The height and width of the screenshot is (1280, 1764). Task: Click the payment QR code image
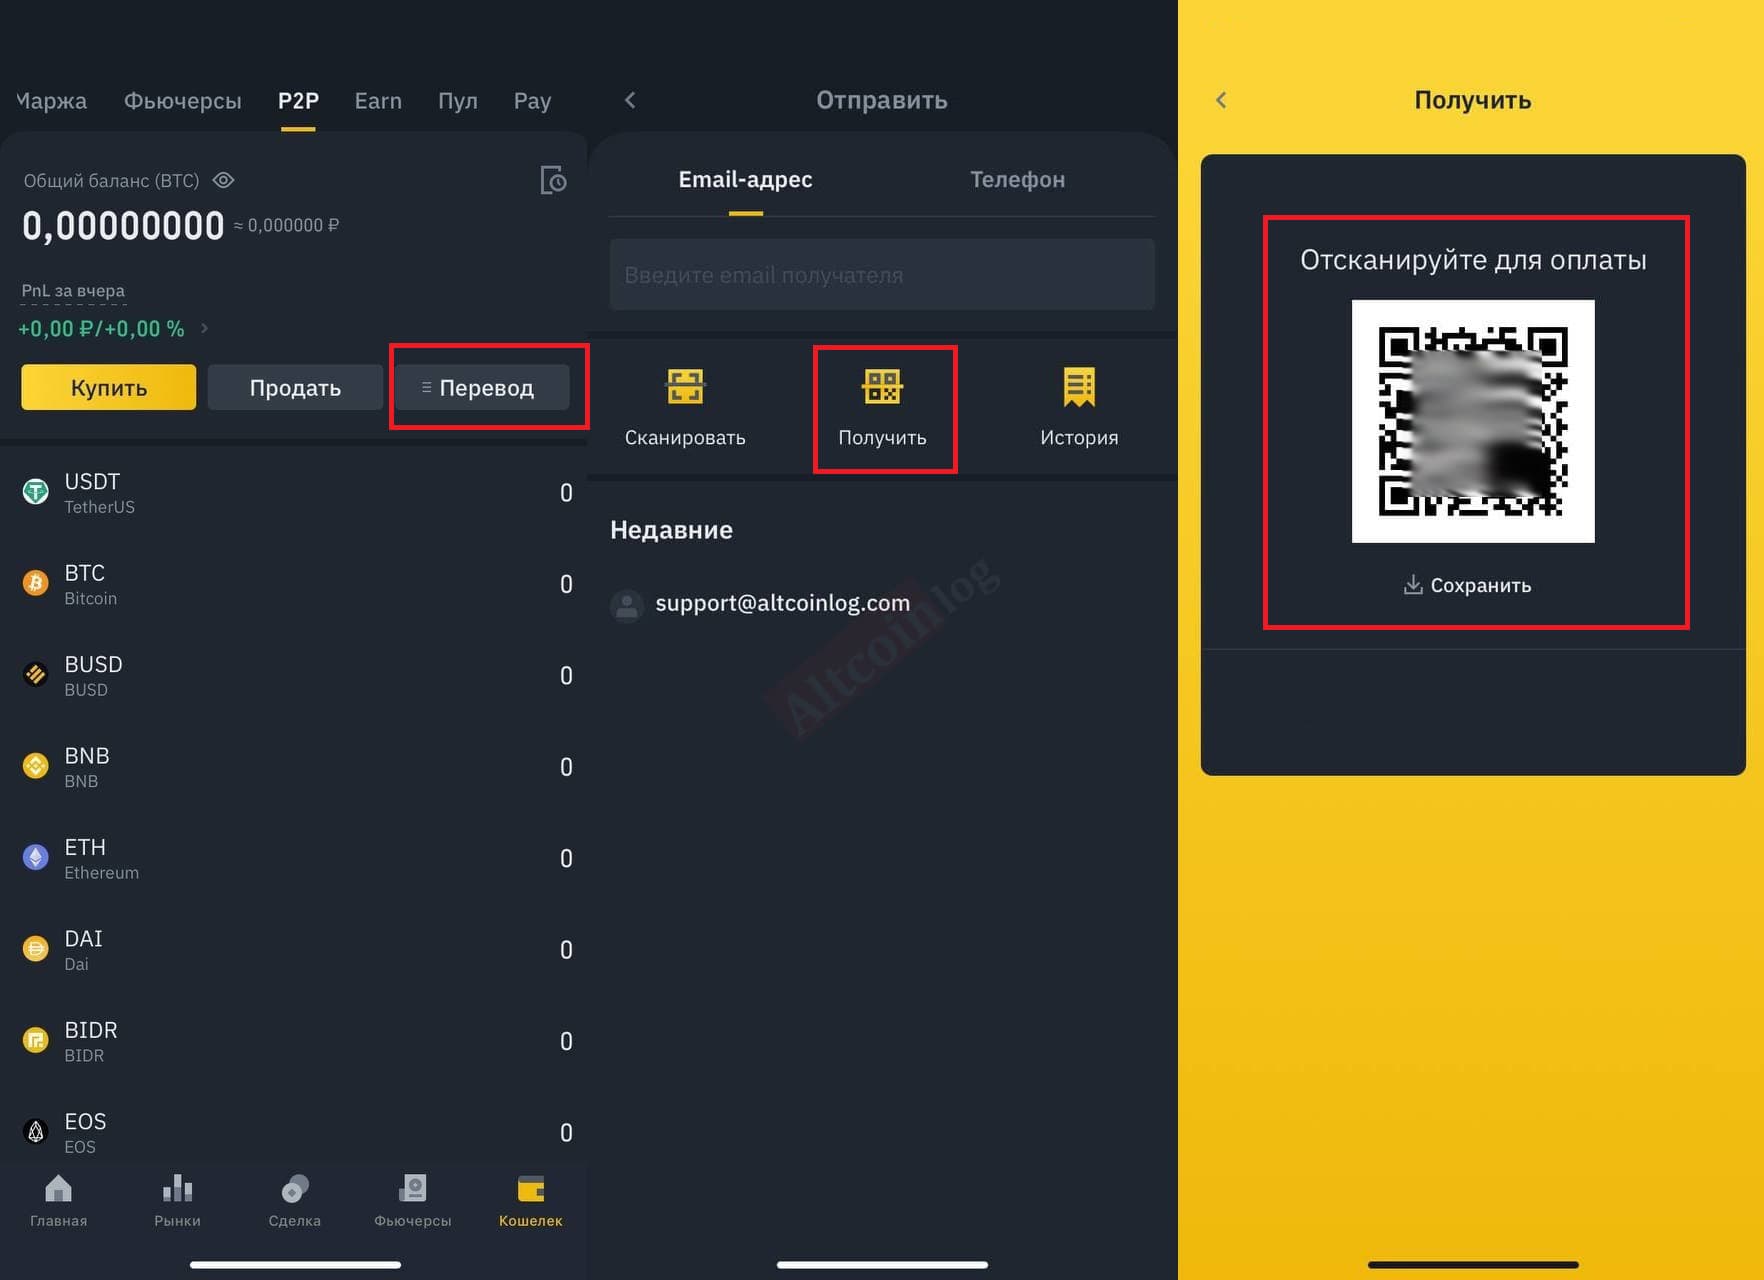pyautogui.click(x=1473, y=421)
